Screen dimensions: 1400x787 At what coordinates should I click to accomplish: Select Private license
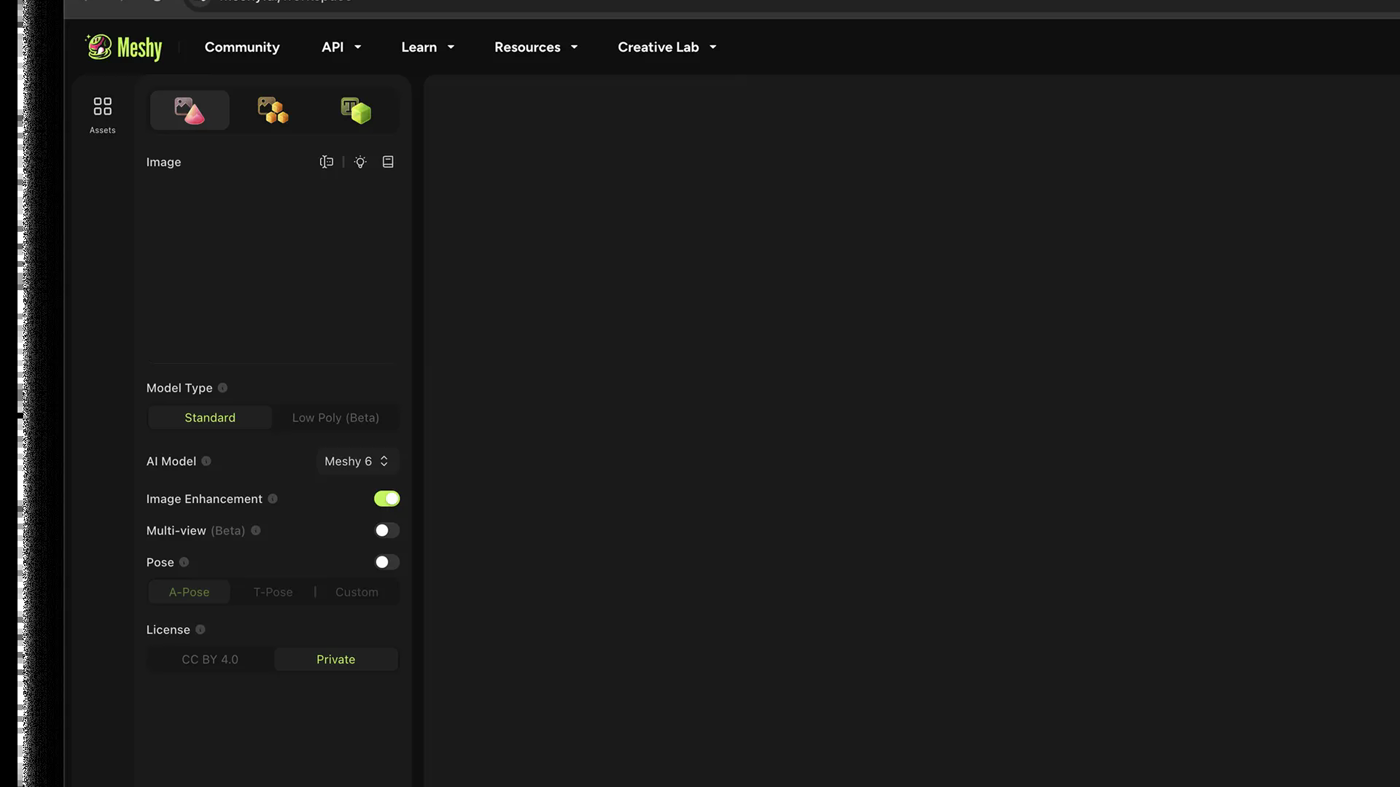click(x=336, y=660)
